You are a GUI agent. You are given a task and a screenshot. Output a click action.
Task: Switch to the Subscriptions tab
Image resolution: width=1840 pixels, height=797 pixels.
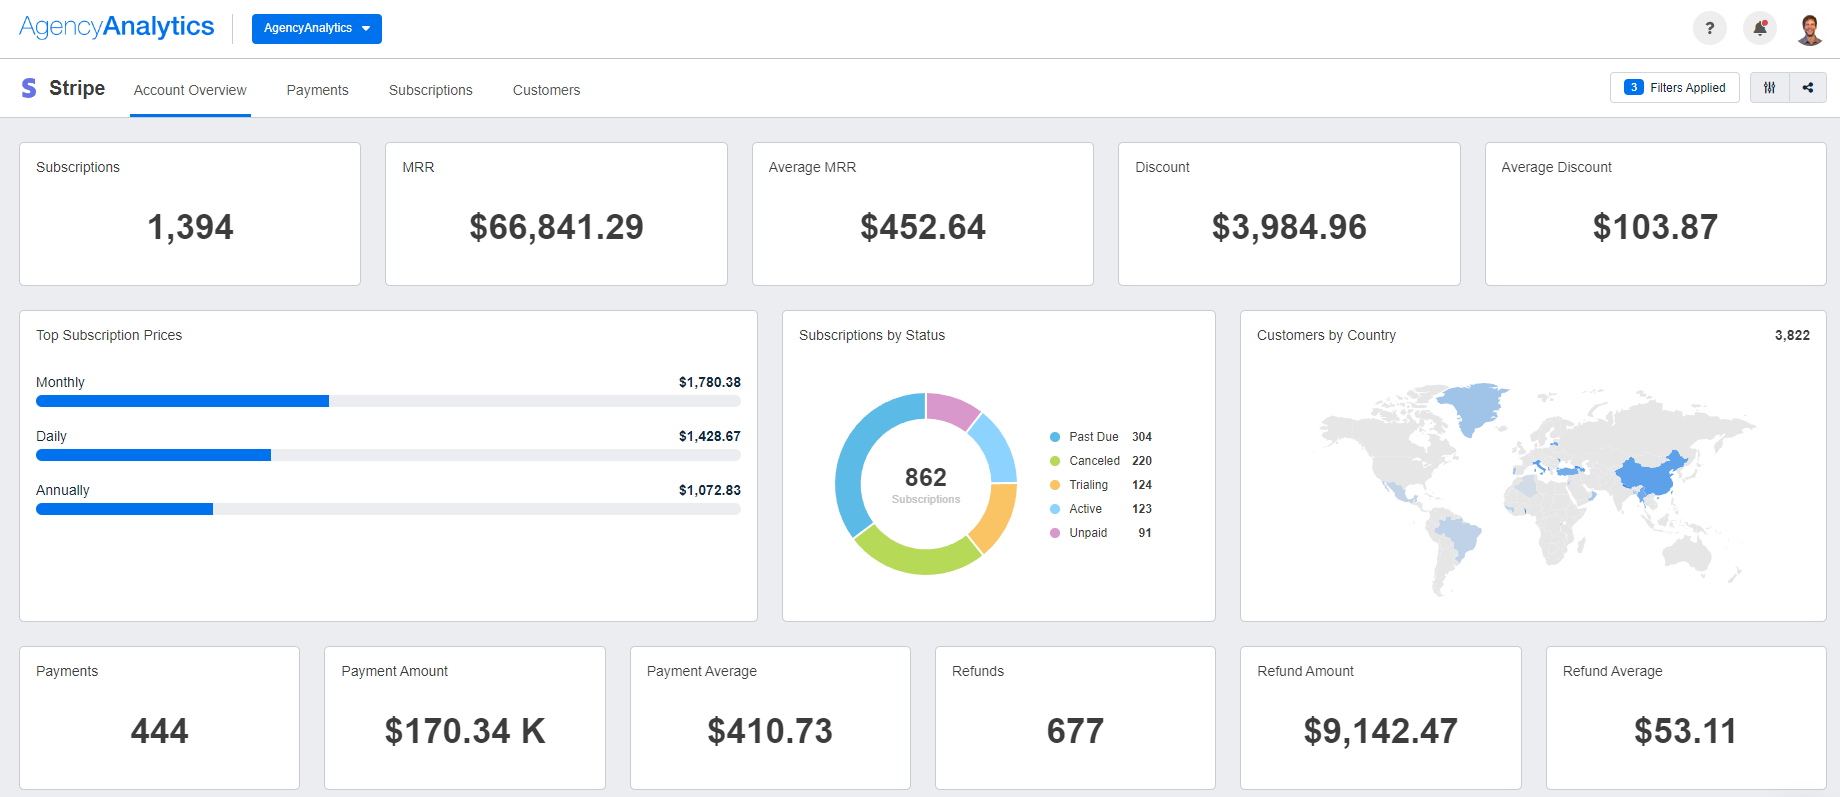430,90
